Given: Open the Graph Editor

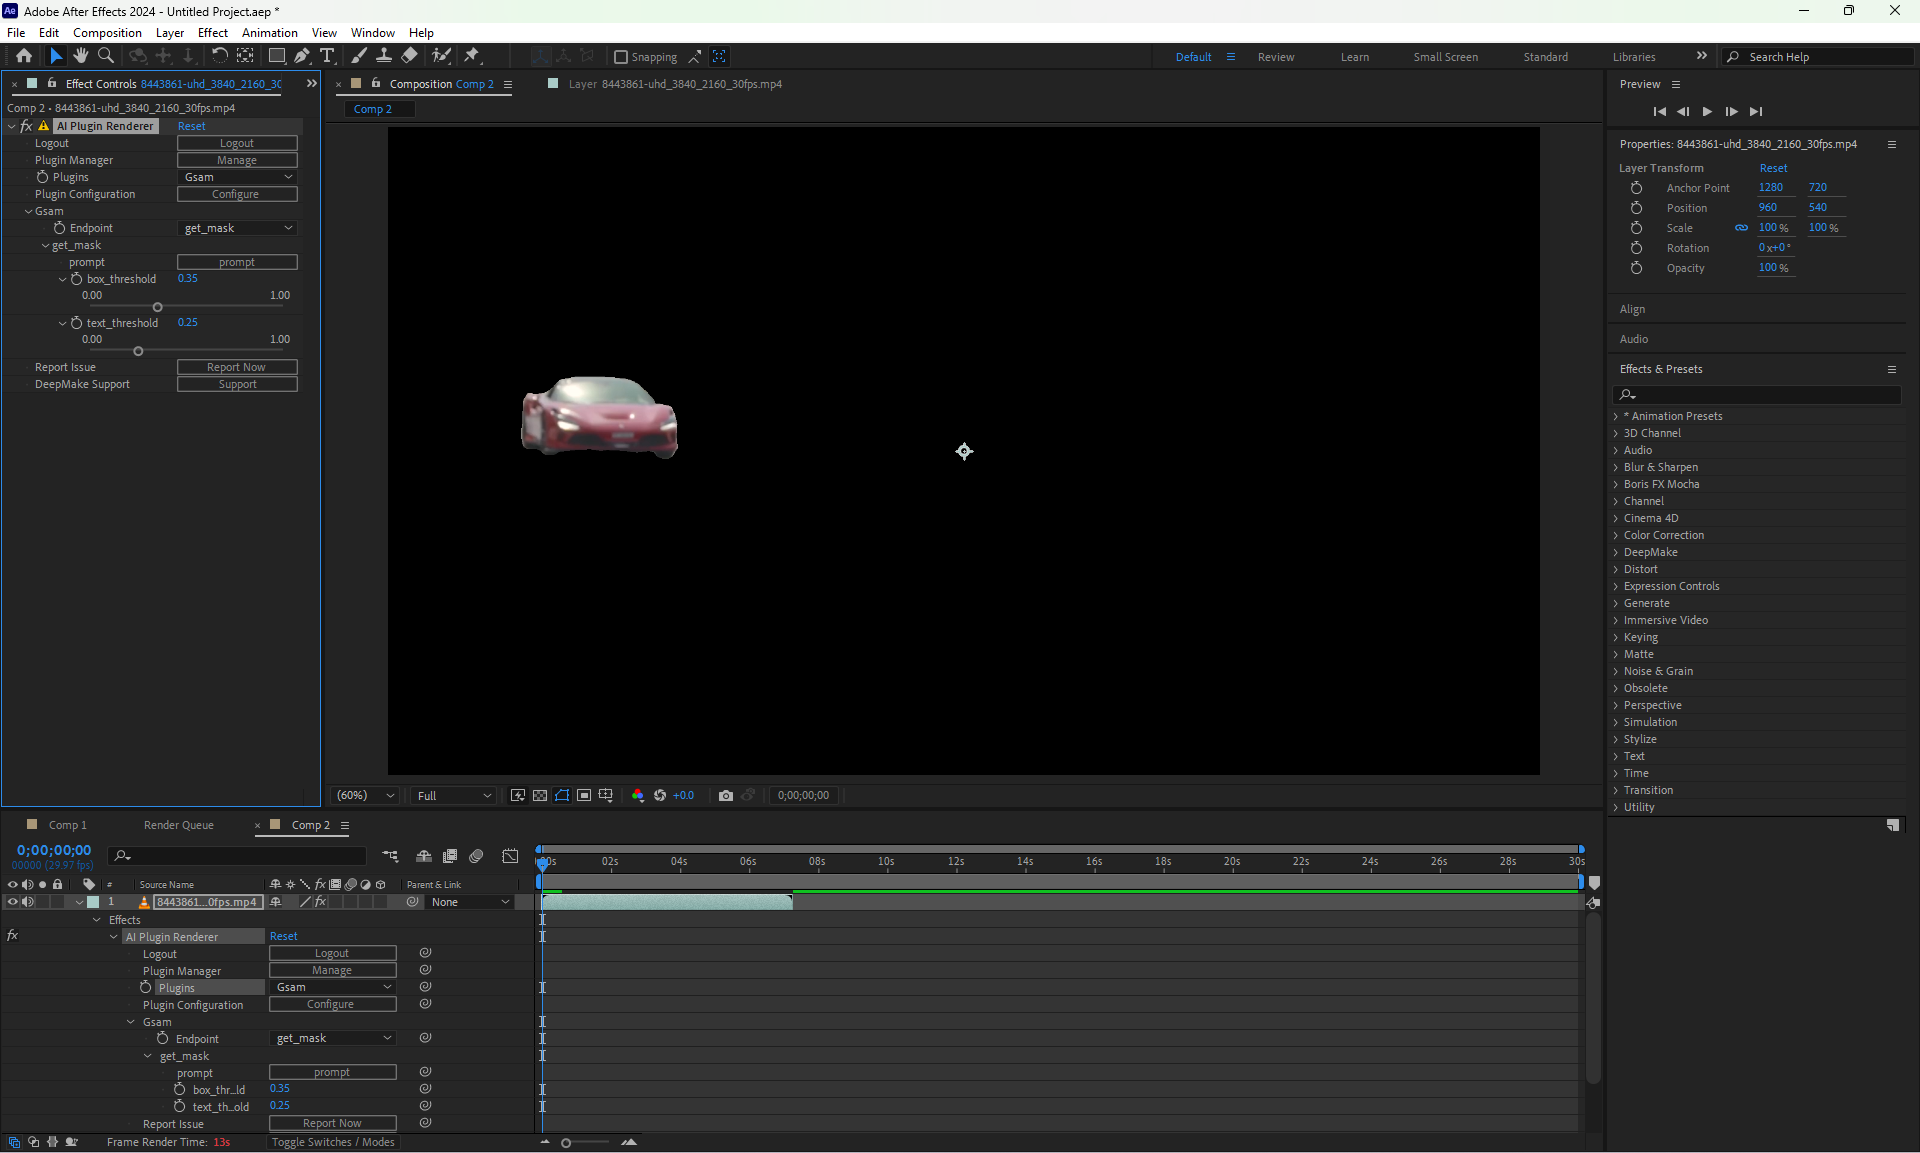Looking at the screenshot, I should tap(510, 856).
